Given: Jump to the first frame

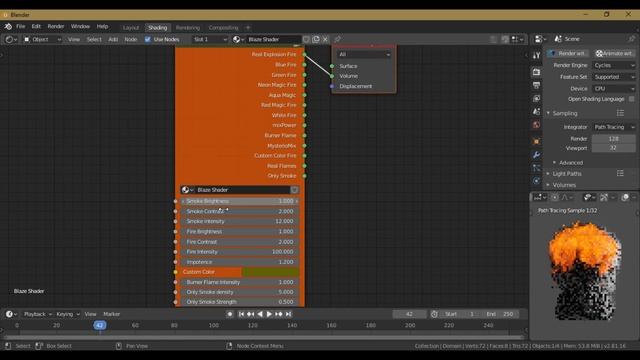Looking at the screenshot, I should coord(241,314).
